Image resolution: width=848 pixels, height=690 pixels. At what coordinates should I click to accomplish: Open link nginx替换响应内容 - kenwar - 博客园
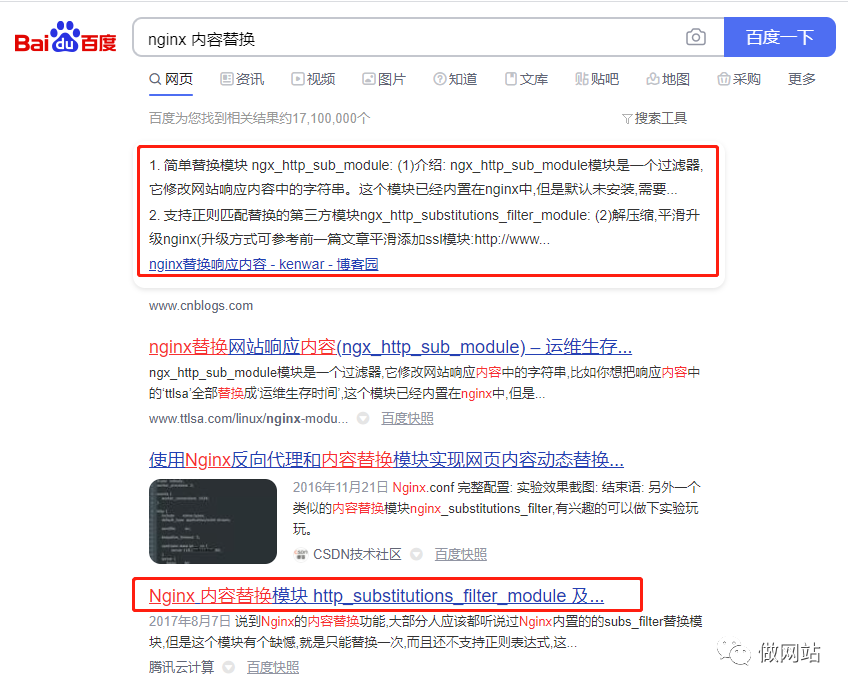point(263,264)
